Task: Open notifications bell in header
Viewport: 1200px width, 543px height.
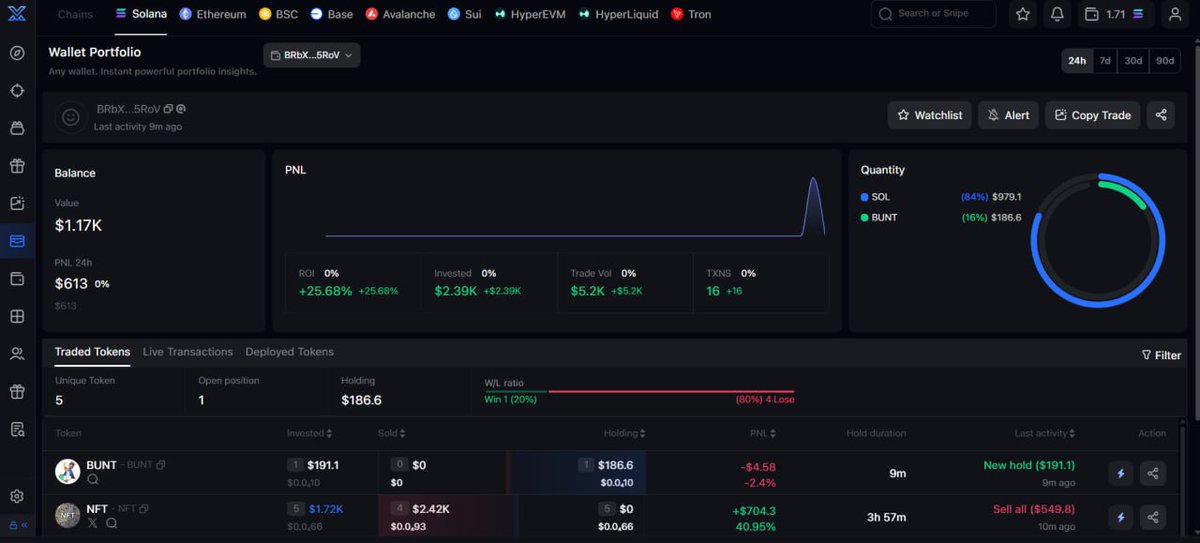Action: (x=1057, y=14)
